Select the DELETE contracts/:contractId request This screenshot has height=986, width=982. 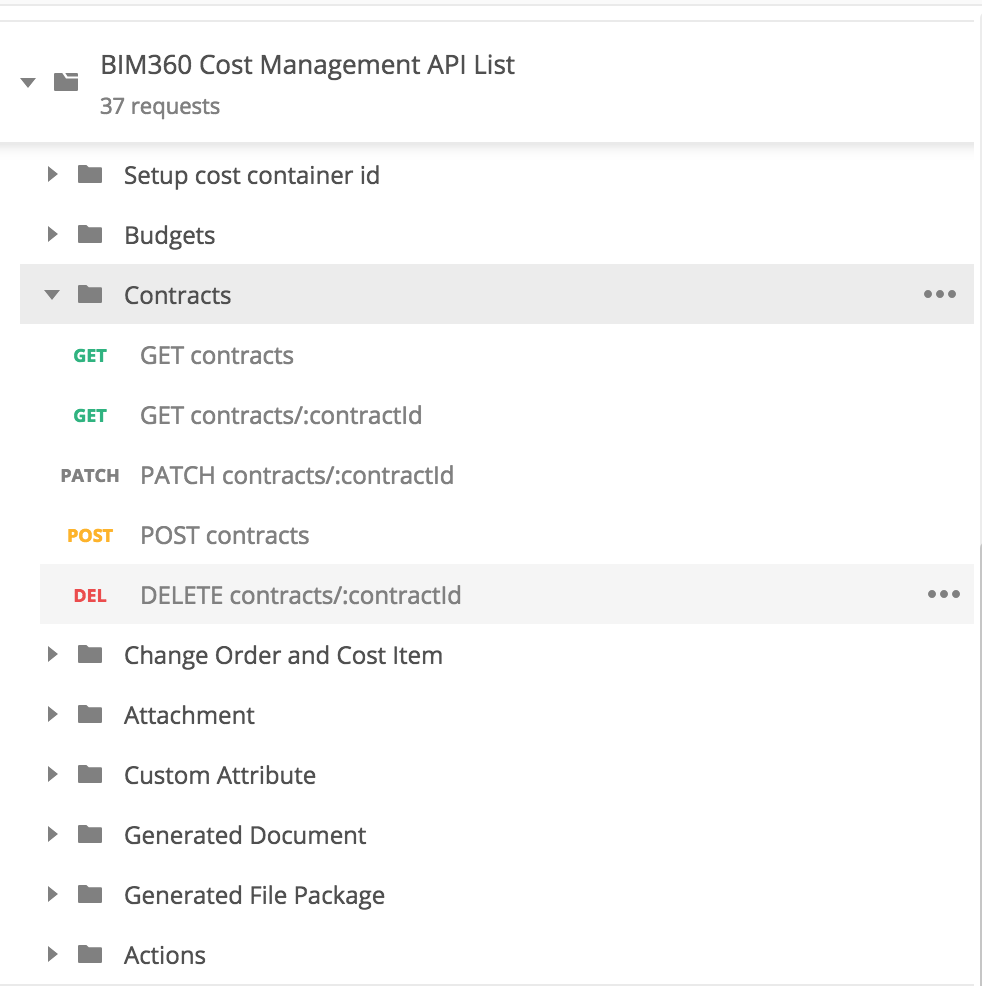pyautogui.click(x=507, y=595)
